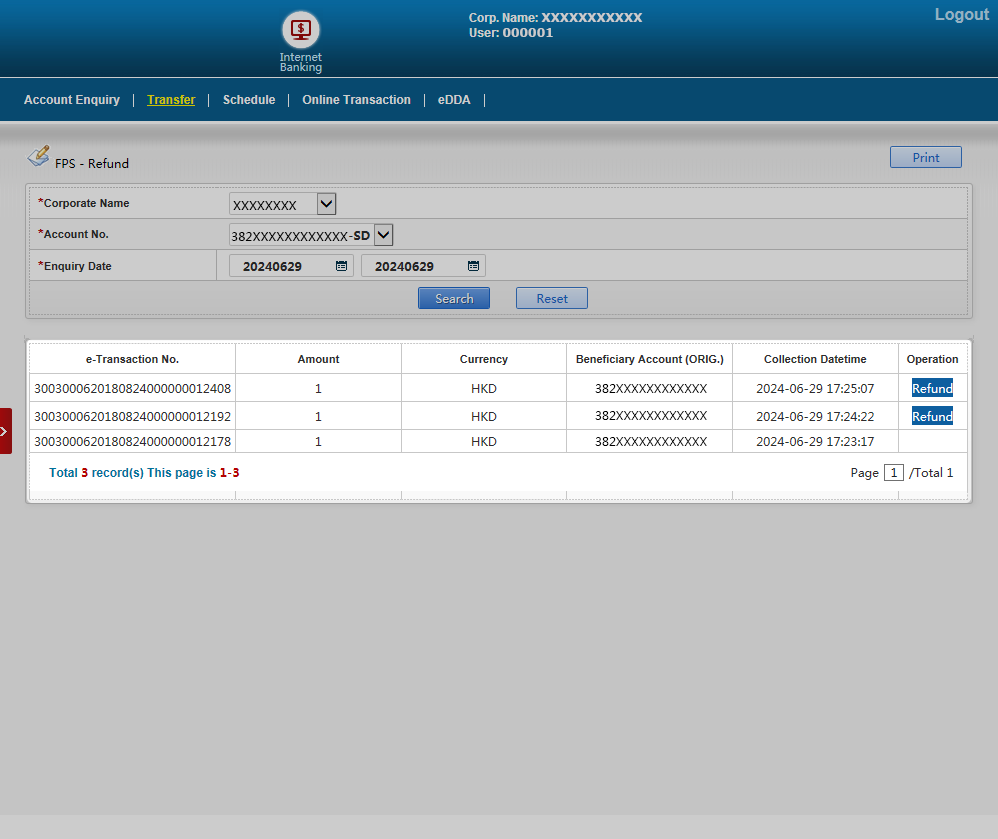This screenshot has width=998, height=839.
Task: Open the Account No. dropdown
Action: click(384, 235)
